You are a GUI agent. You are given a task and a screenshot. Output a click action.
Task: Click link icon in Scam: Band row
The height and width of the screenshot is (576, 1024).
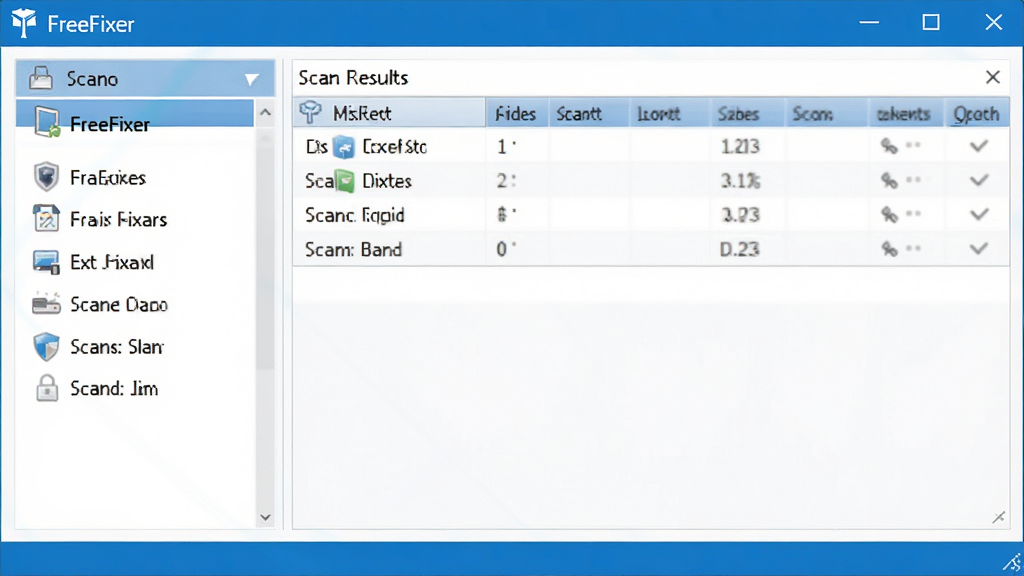(889, 249)
